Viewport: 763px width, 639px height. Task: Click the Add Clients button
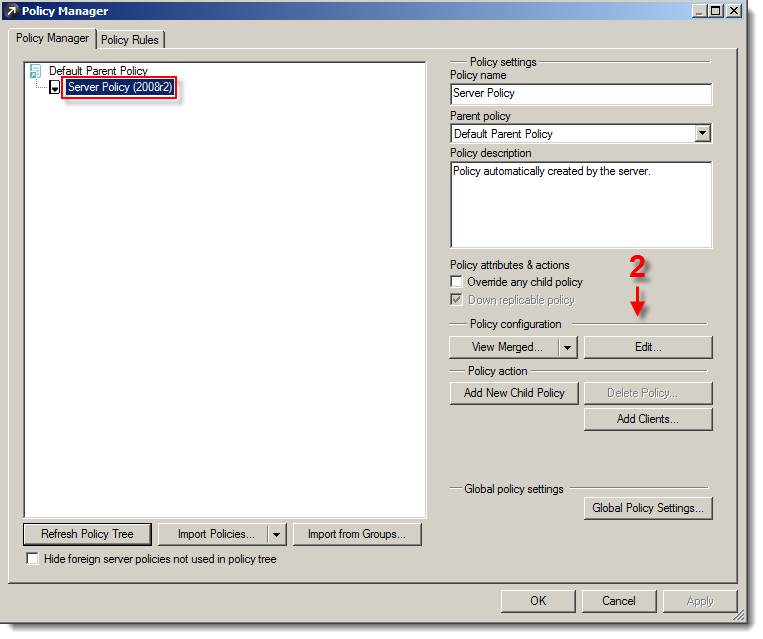[648, 419]
